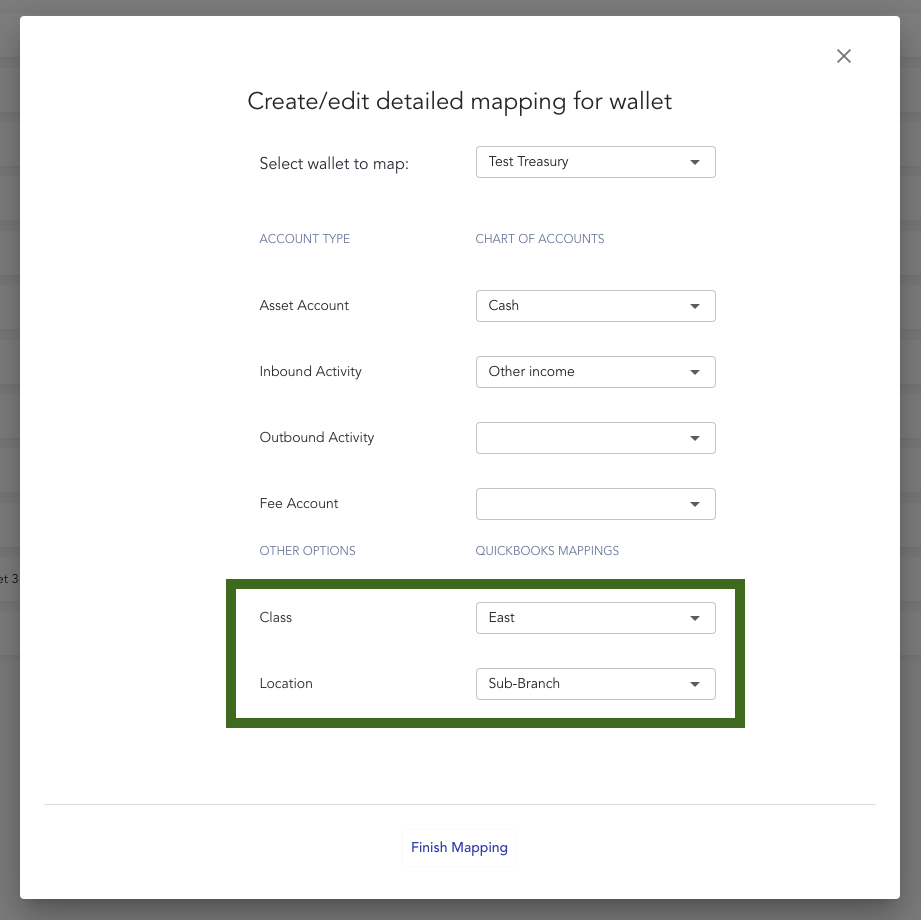Click the Fee Account label text
This screenshot has width=921, height=920.
pos(299,504)
